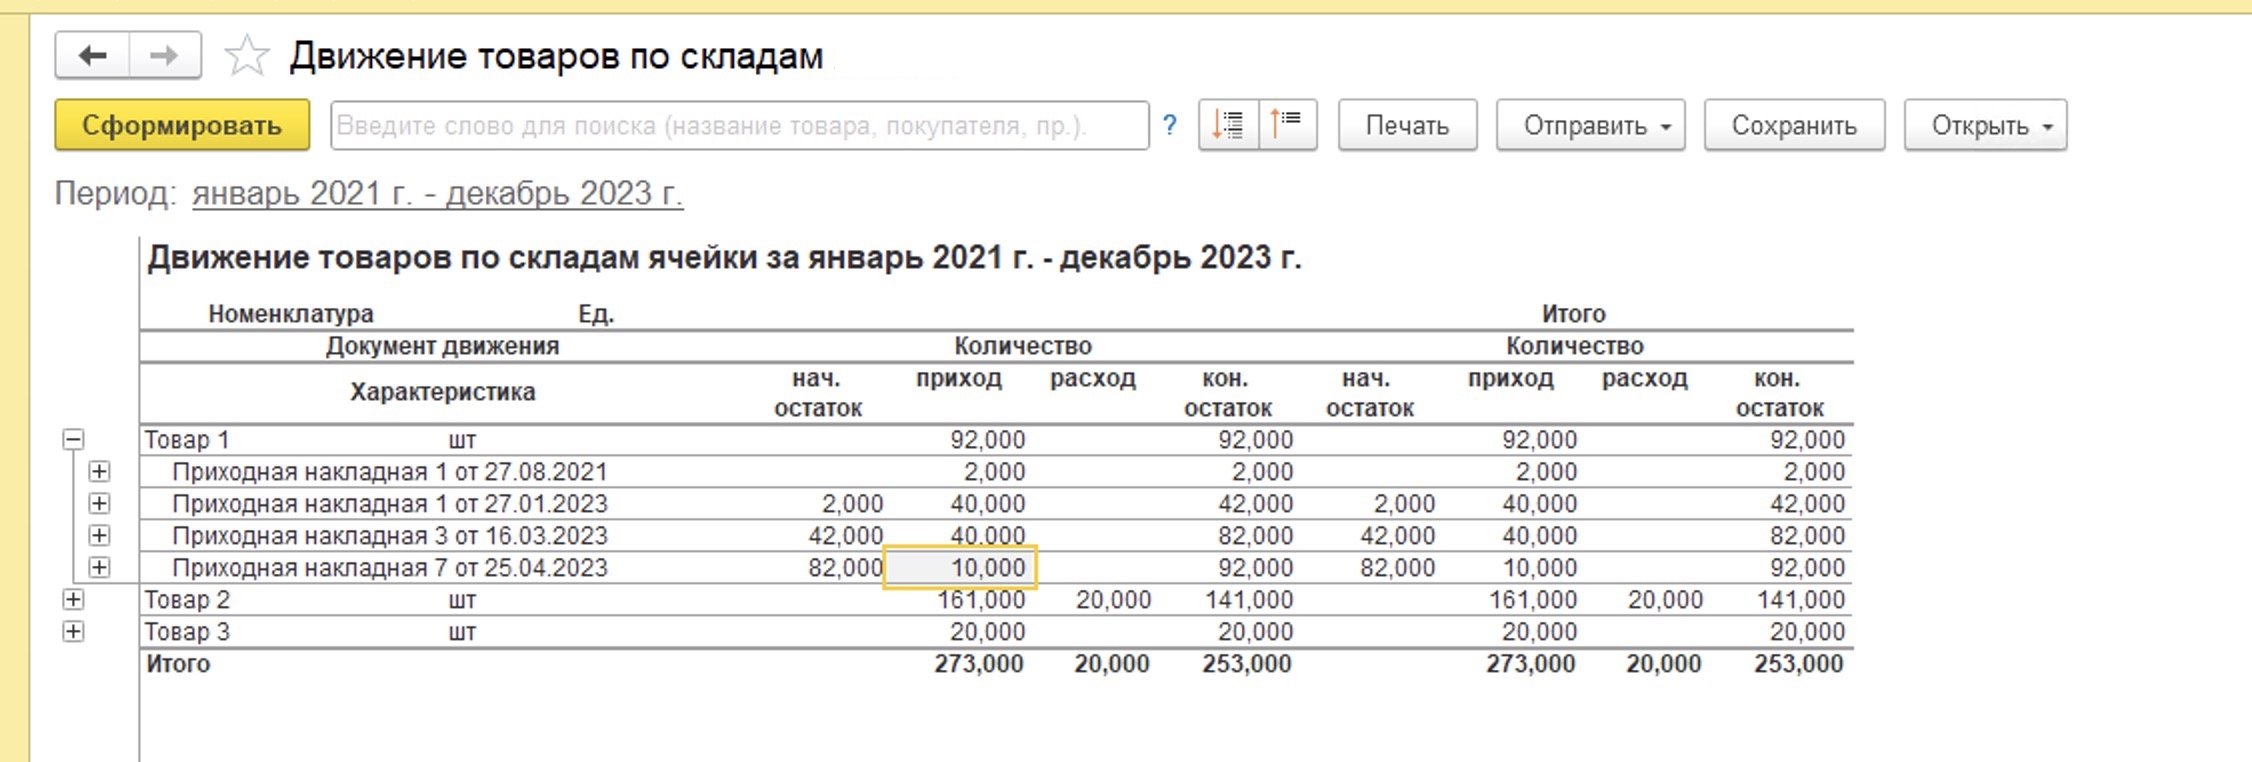Select text Приходная накладная 3 от 16.03.2023
This screenshot has height=762, width=2252.
[x=390, y=536]
